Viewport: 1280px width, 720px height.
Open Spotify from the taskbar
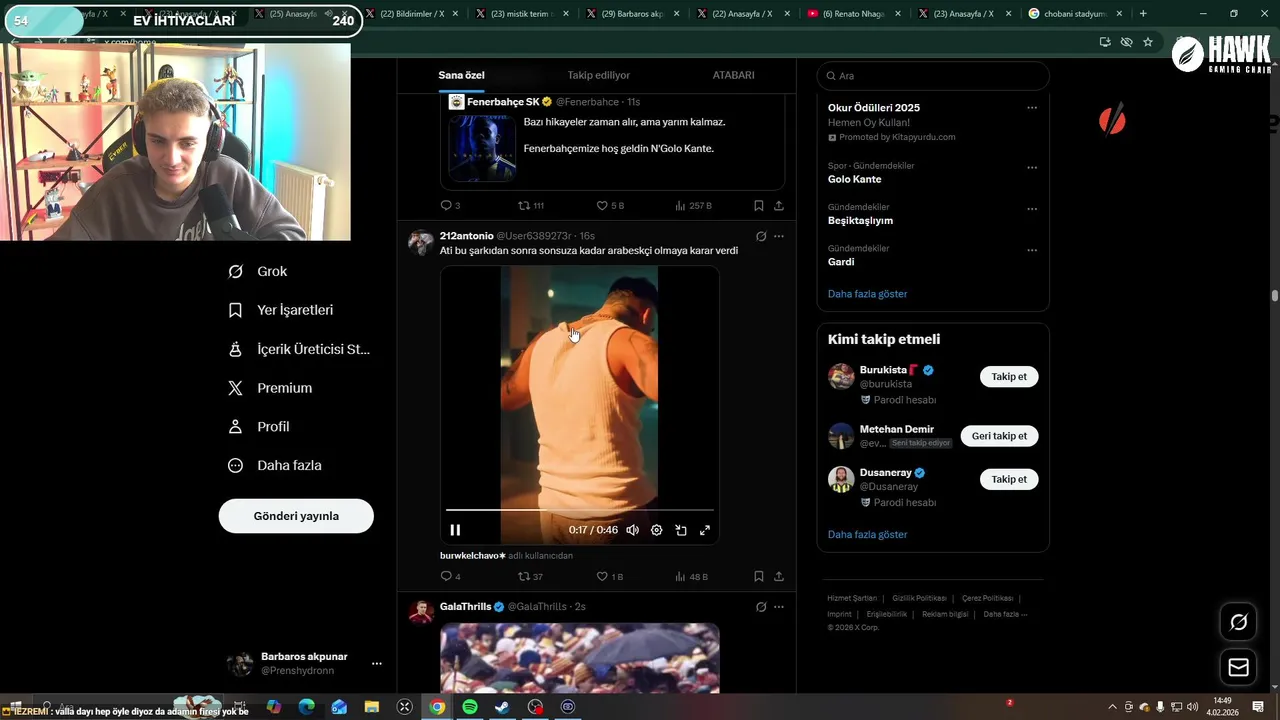click(x=470, y=706)
